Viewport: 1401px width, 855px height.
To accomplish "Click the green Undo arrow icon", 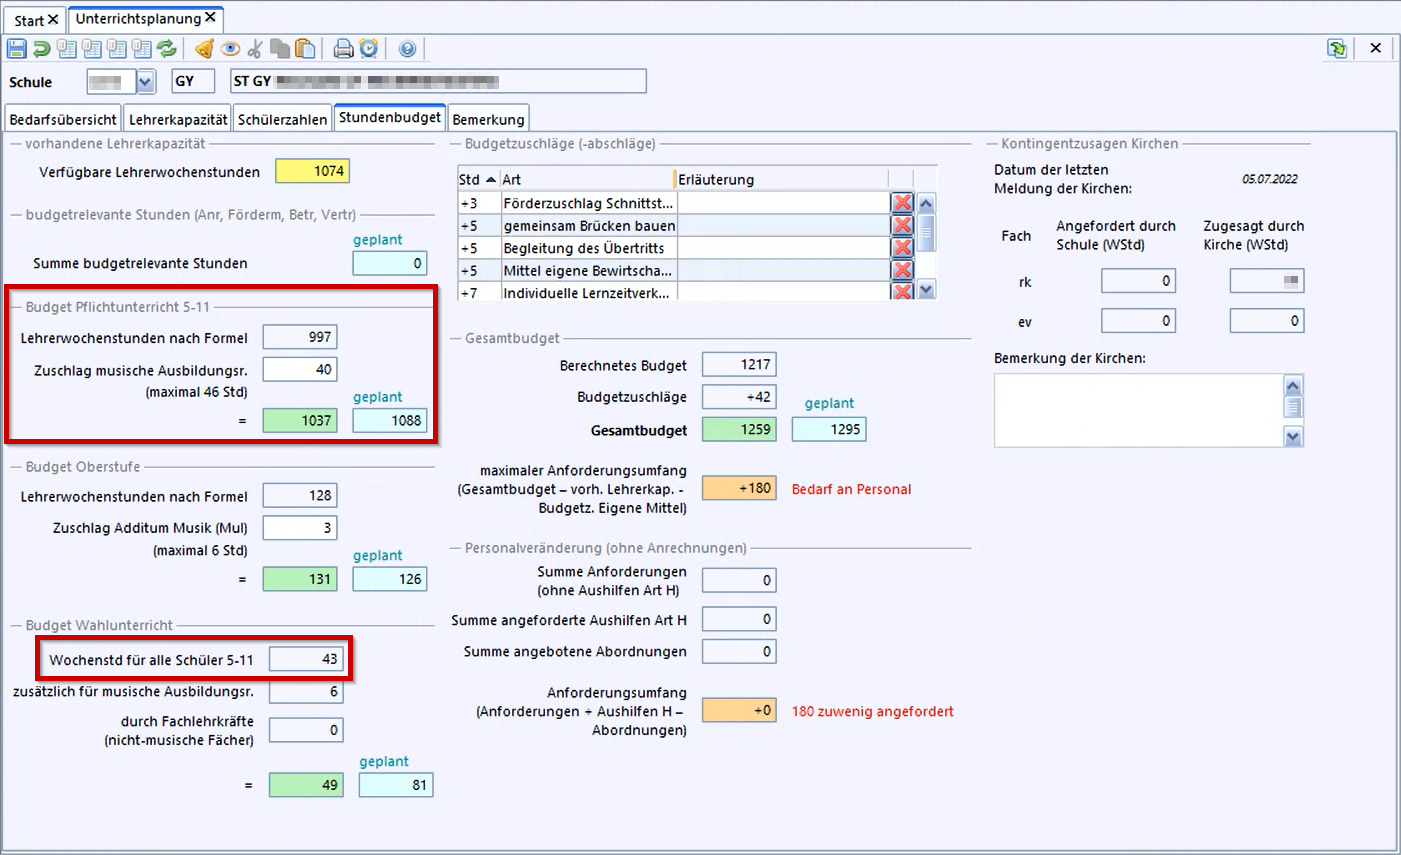I will 41,49.
